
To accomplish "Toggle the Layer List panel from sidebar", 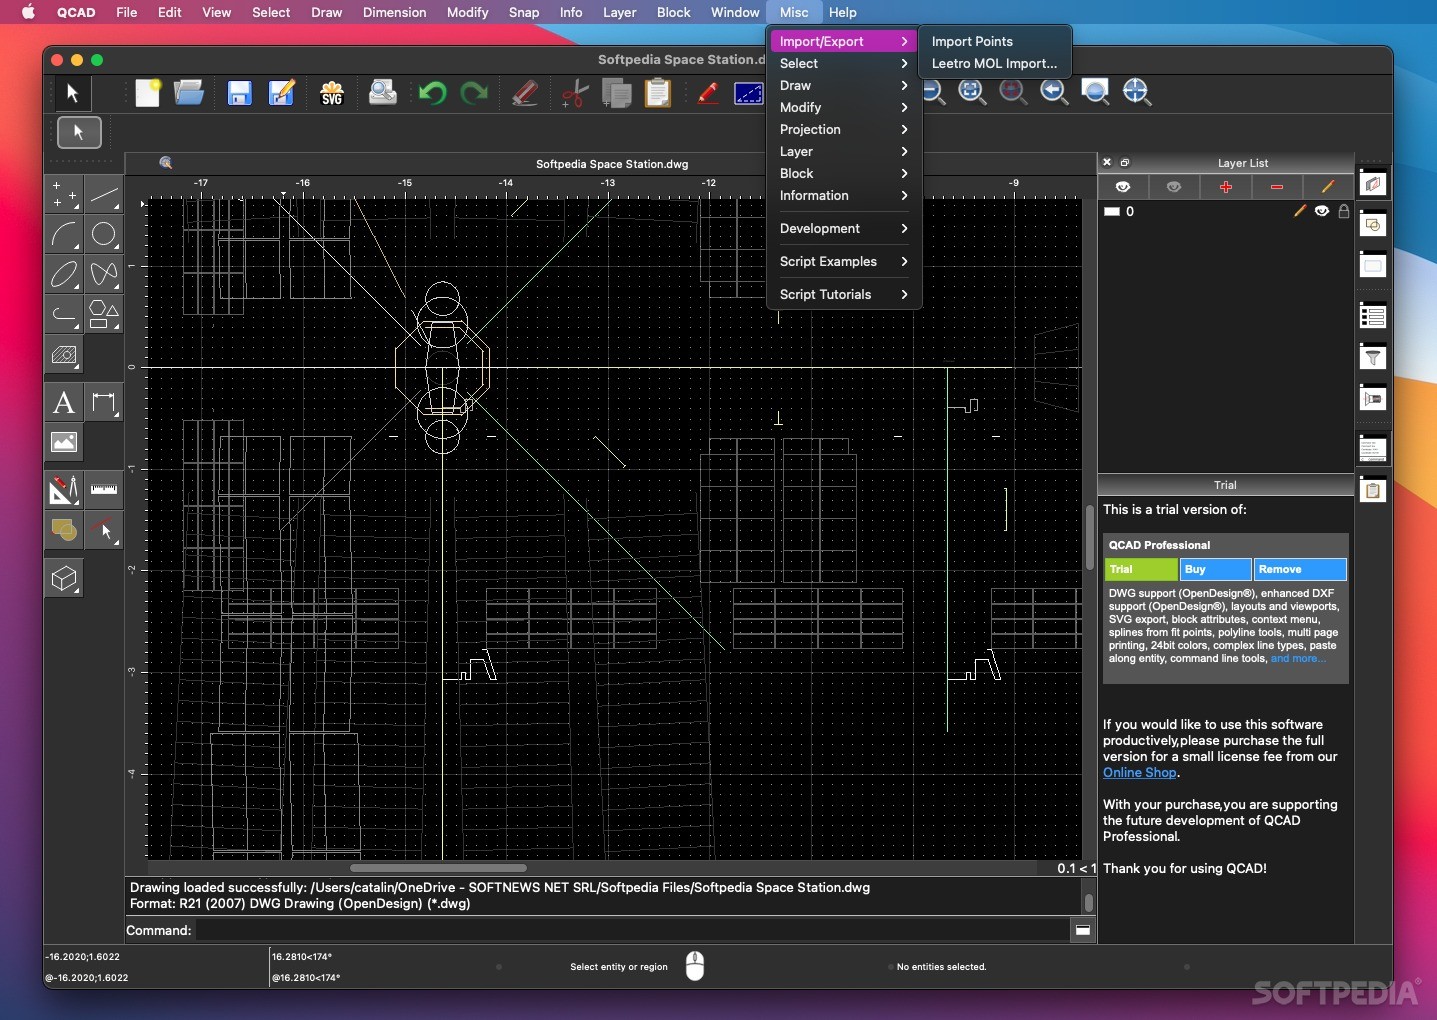I will click(1373, 184).
